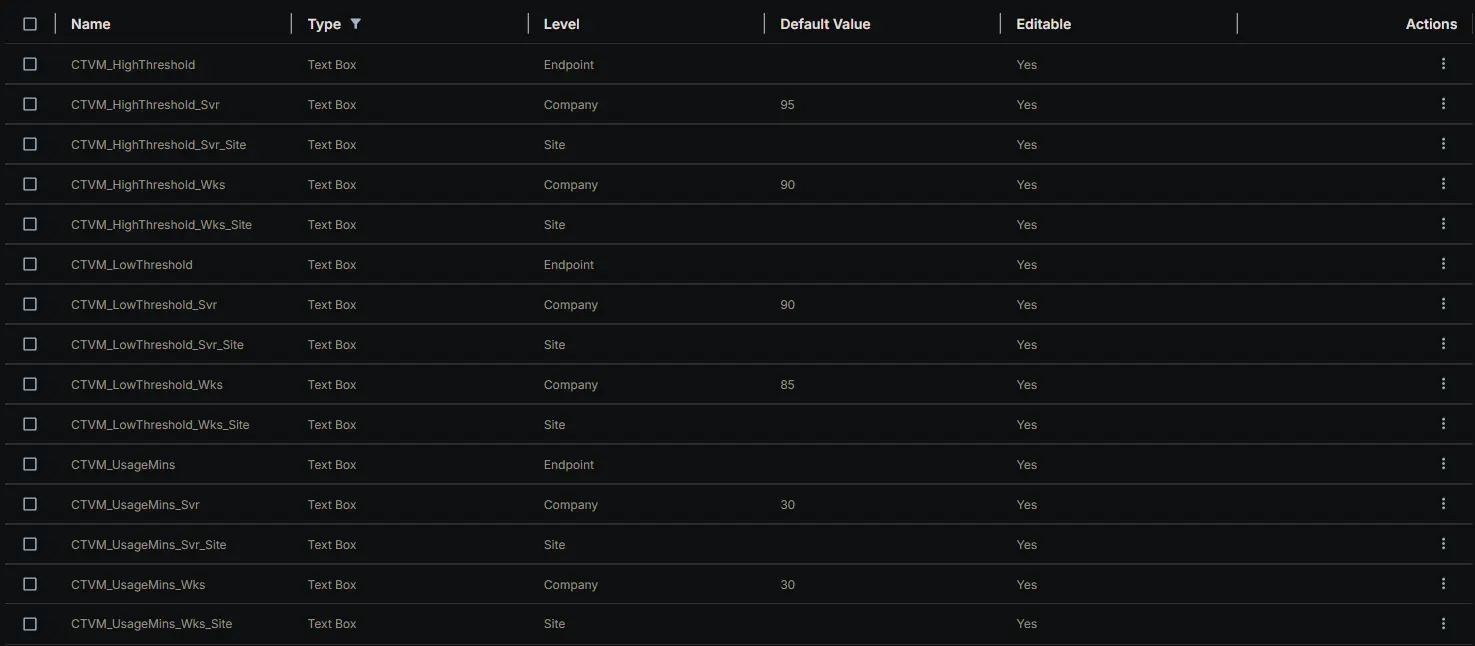Sort by the Level column header
Image resolution: width=1475 pixels, height=646 pixels.
pyautogui.click(x=561, y=24)
